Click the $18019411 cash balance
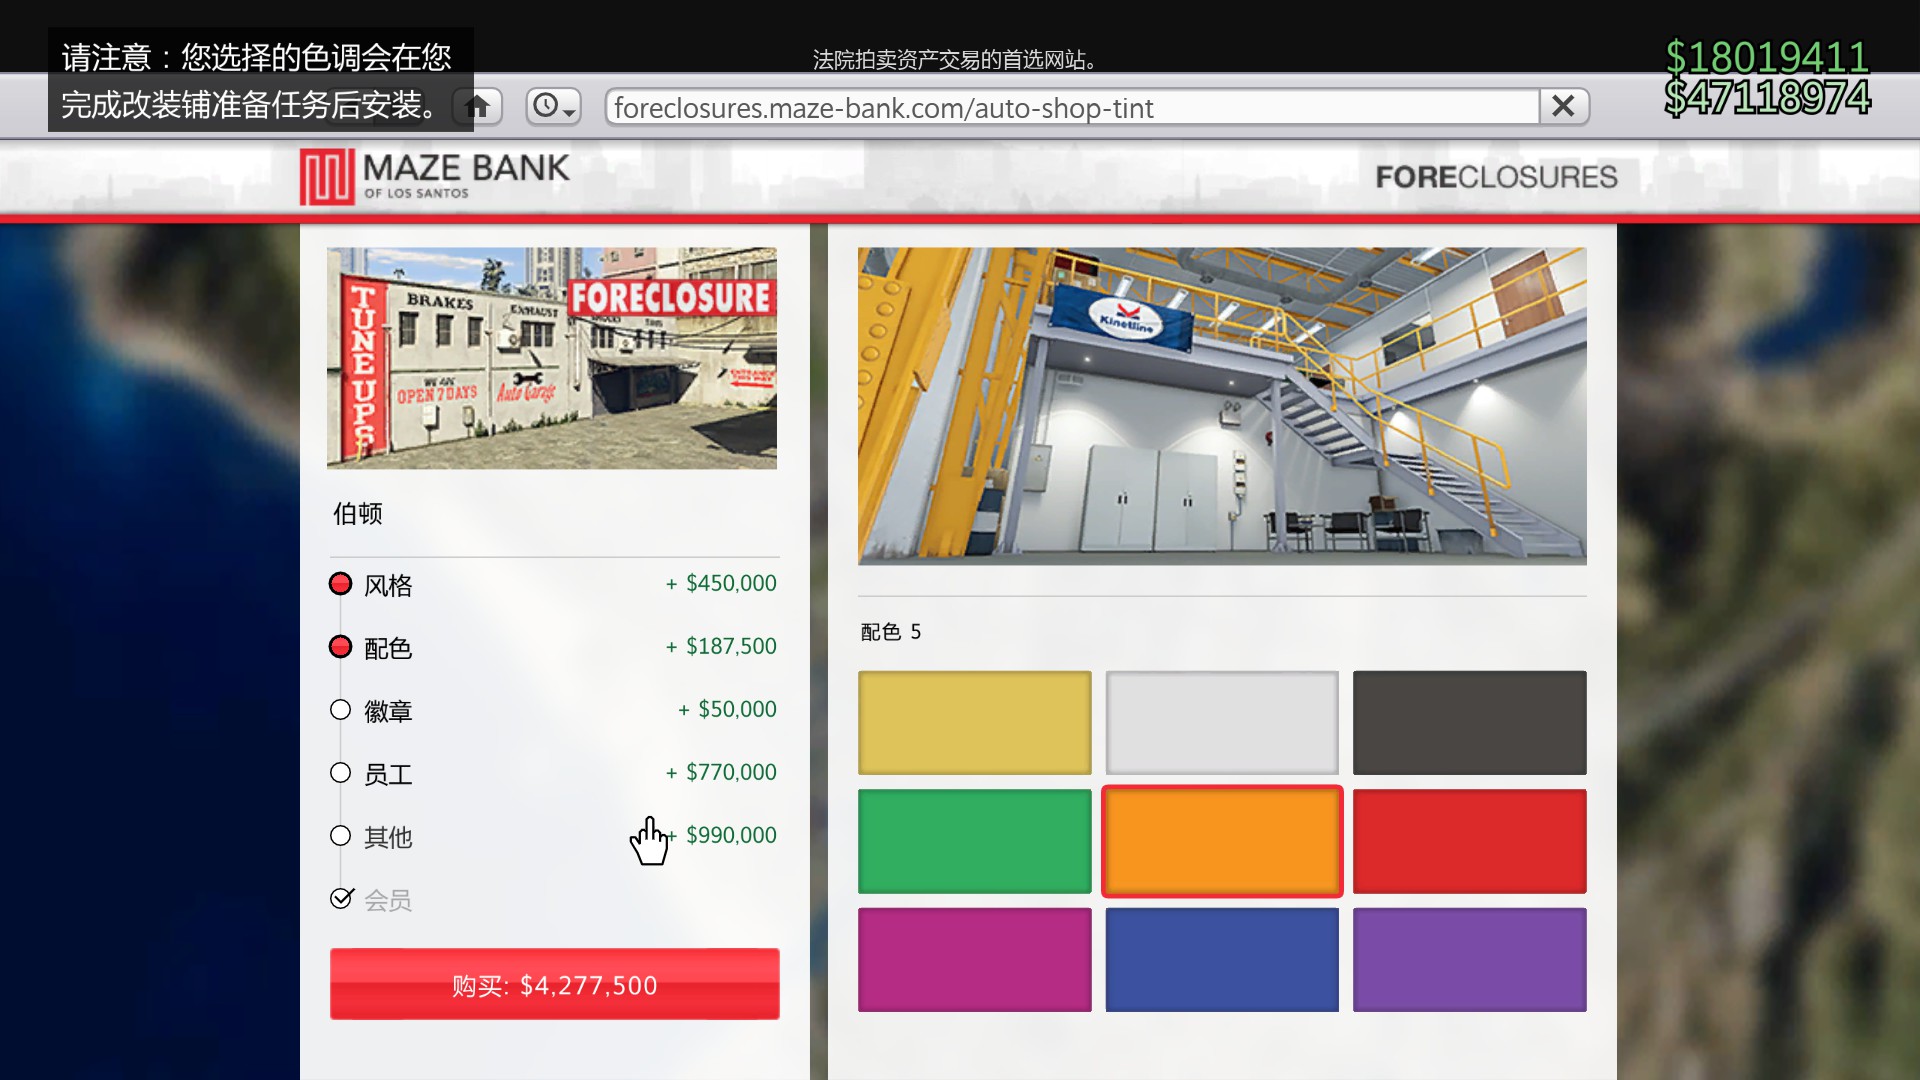1920x1080 pixels. 1767,57
